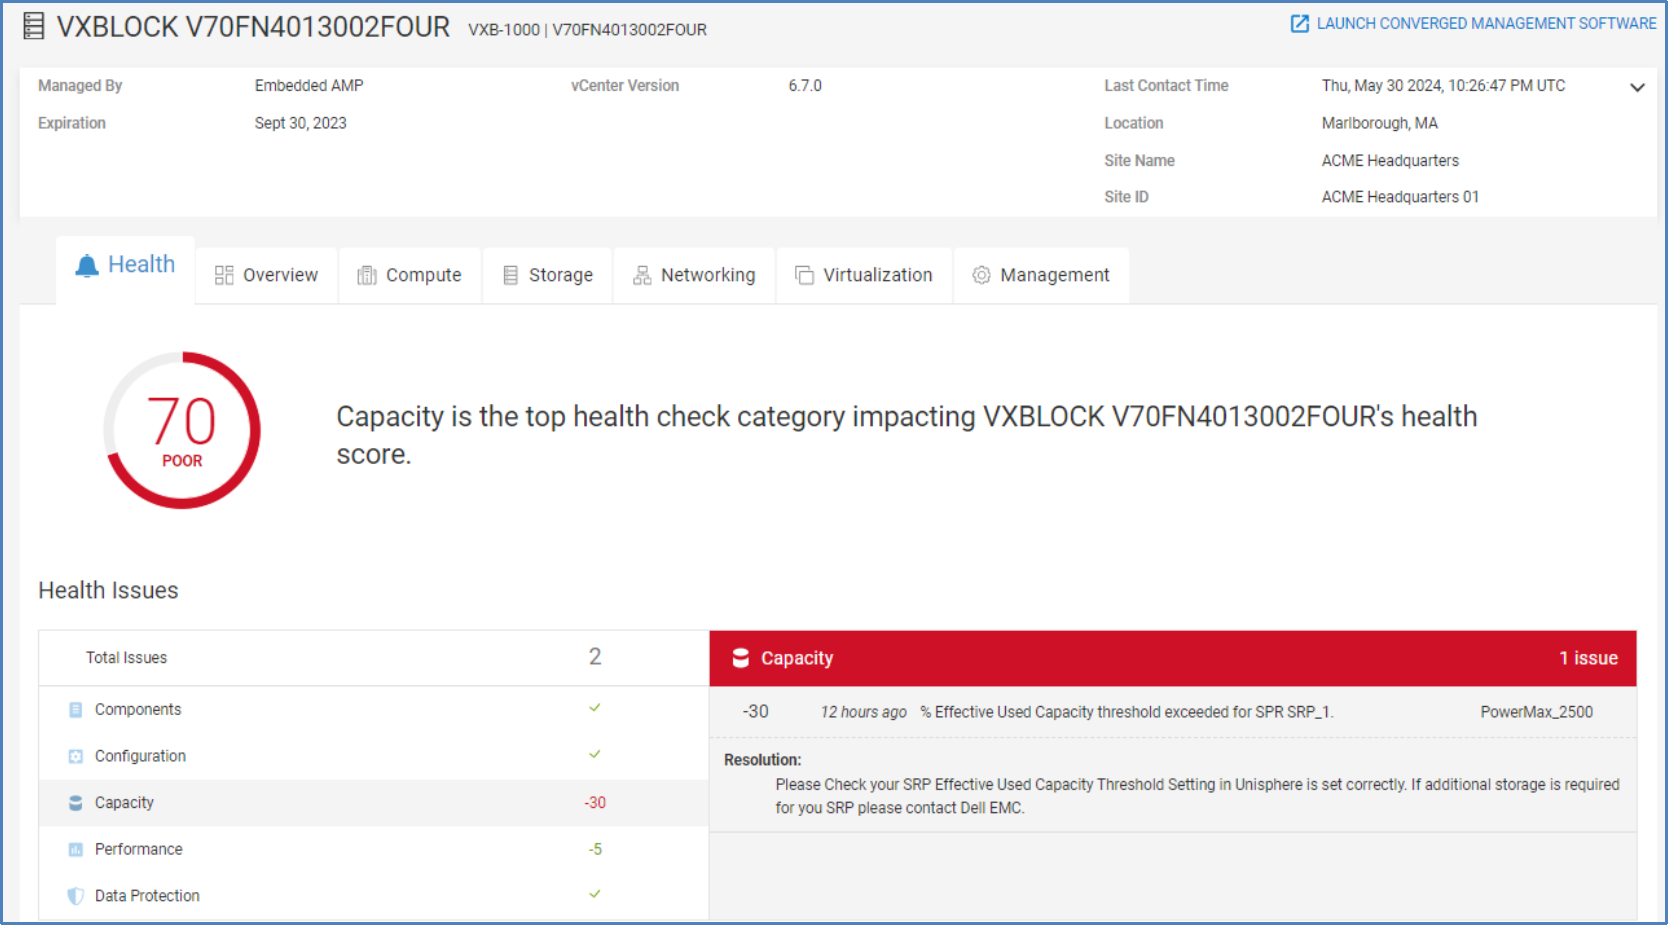Click the -5 score for Performance
The image size is (1669, 926).
click(x=595, y=849)
